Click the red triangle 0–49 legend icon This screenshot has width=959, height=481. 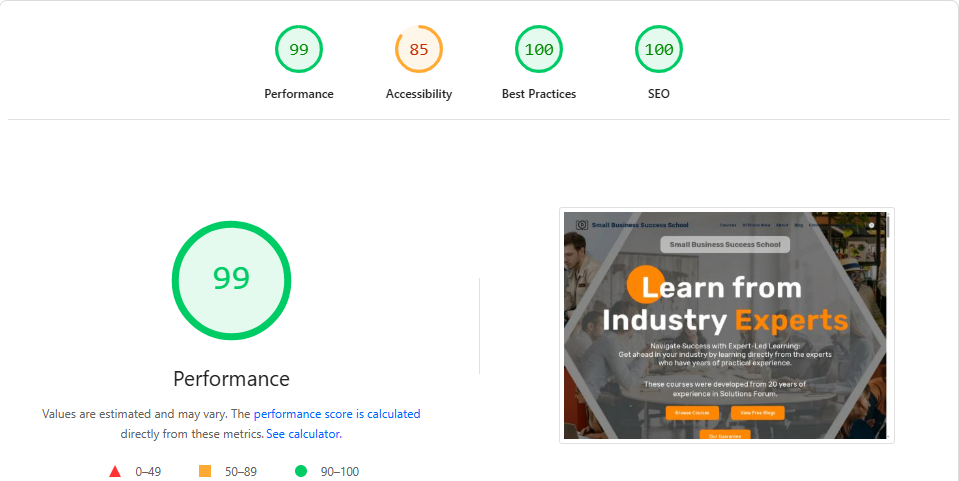115,471
